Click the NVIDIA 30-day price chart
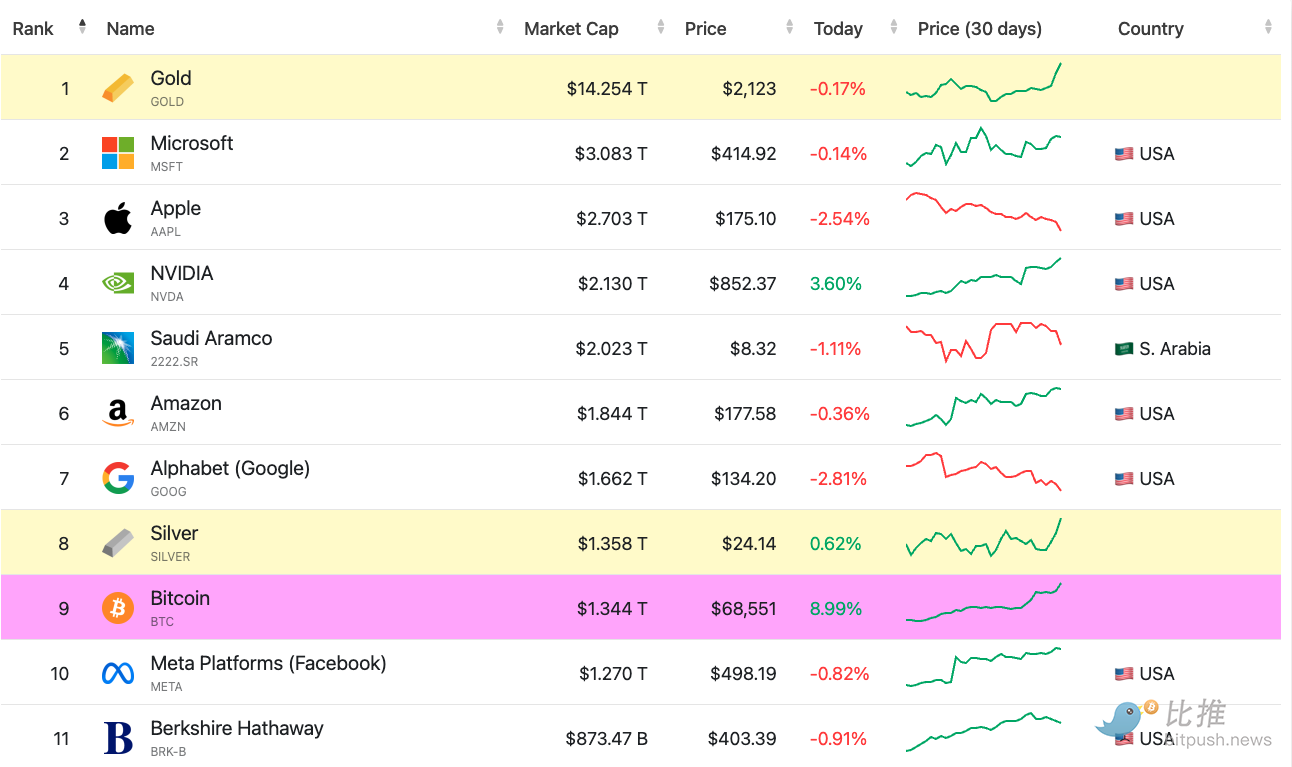Image resolution: width=1292 pixels, height=767 pixels. (983, 278)
